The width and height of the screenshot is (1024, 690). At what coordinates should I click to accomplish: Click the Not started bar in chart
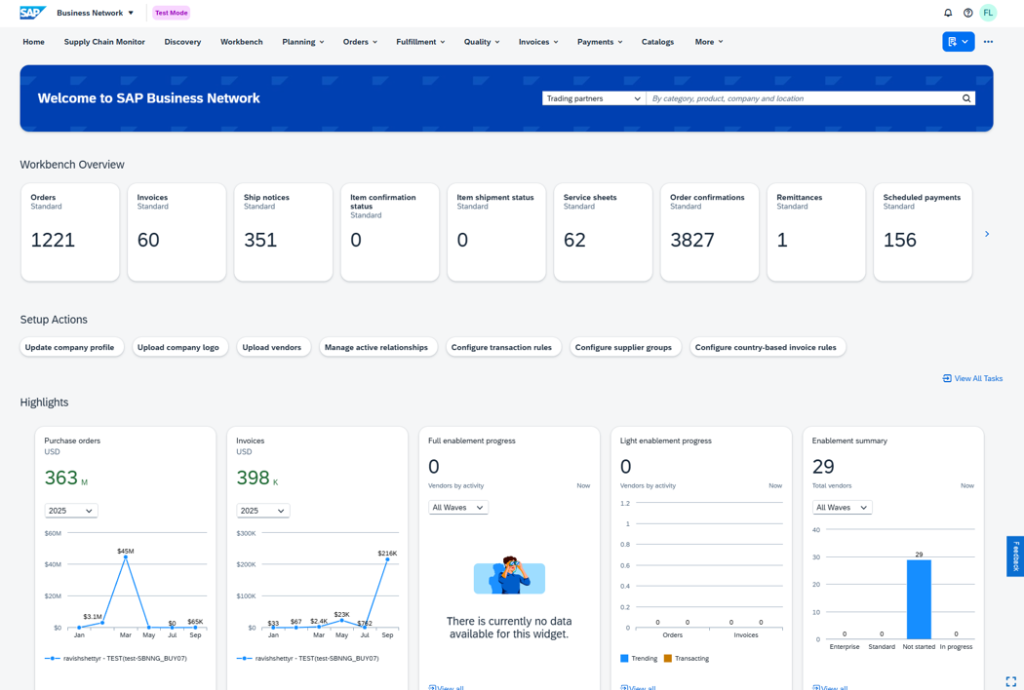click(x=919, y=599)
